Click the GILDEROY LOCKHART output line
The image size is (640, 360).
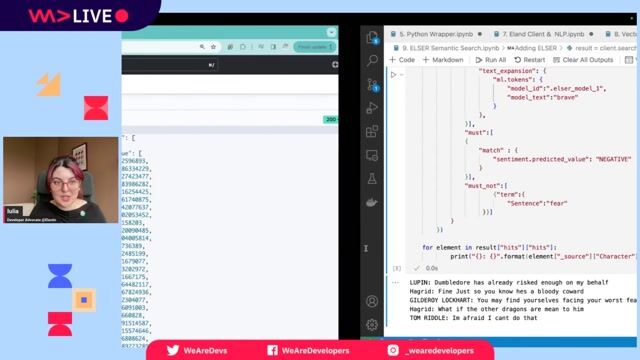pos(523,300)
